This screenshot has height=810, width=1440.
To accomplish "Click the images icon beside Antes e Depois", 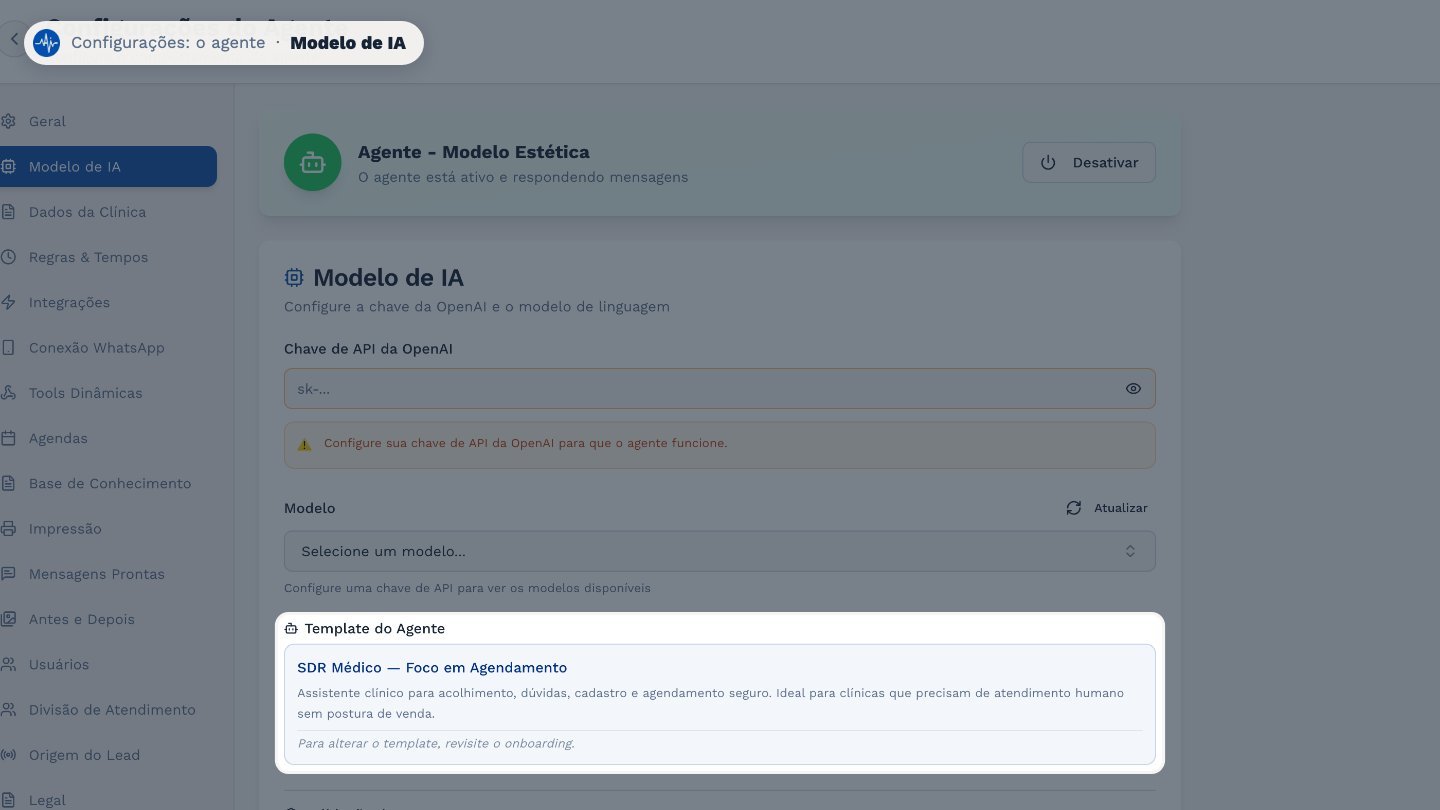I will (8, 619).
